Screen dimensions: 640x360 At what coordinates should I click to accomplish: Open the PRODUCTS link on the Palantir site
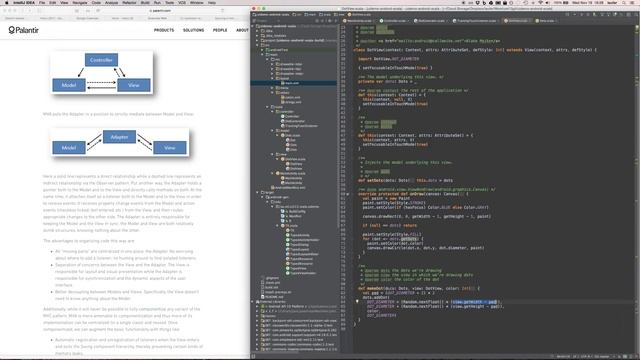[164, 30]
